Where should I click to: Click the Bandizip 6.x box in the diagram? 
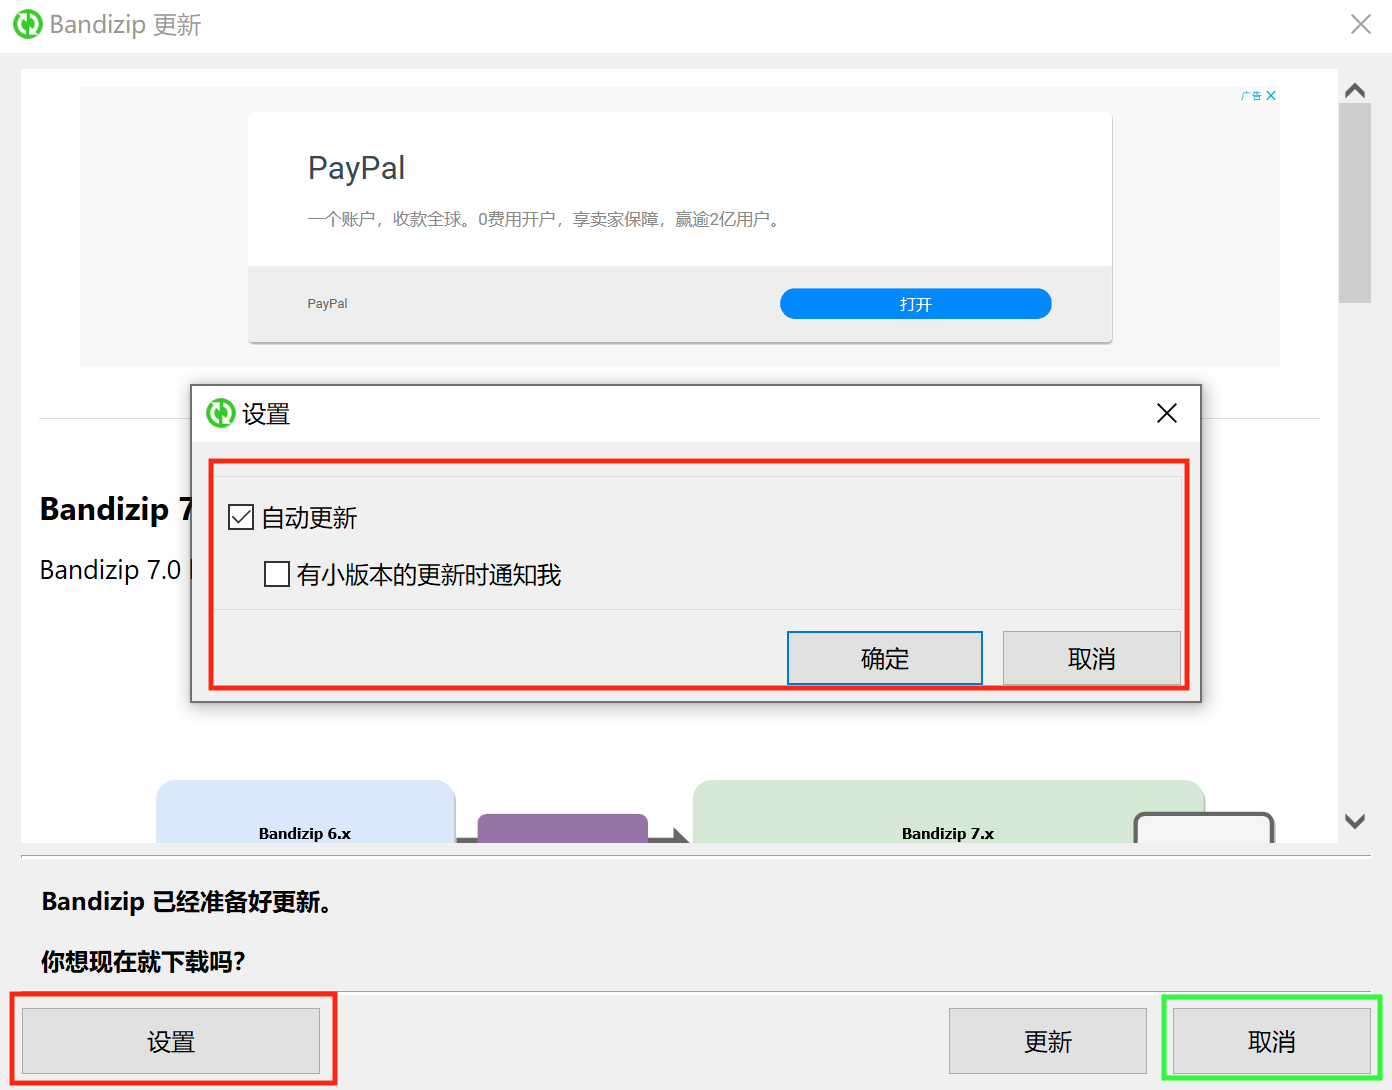click(305, 812)
